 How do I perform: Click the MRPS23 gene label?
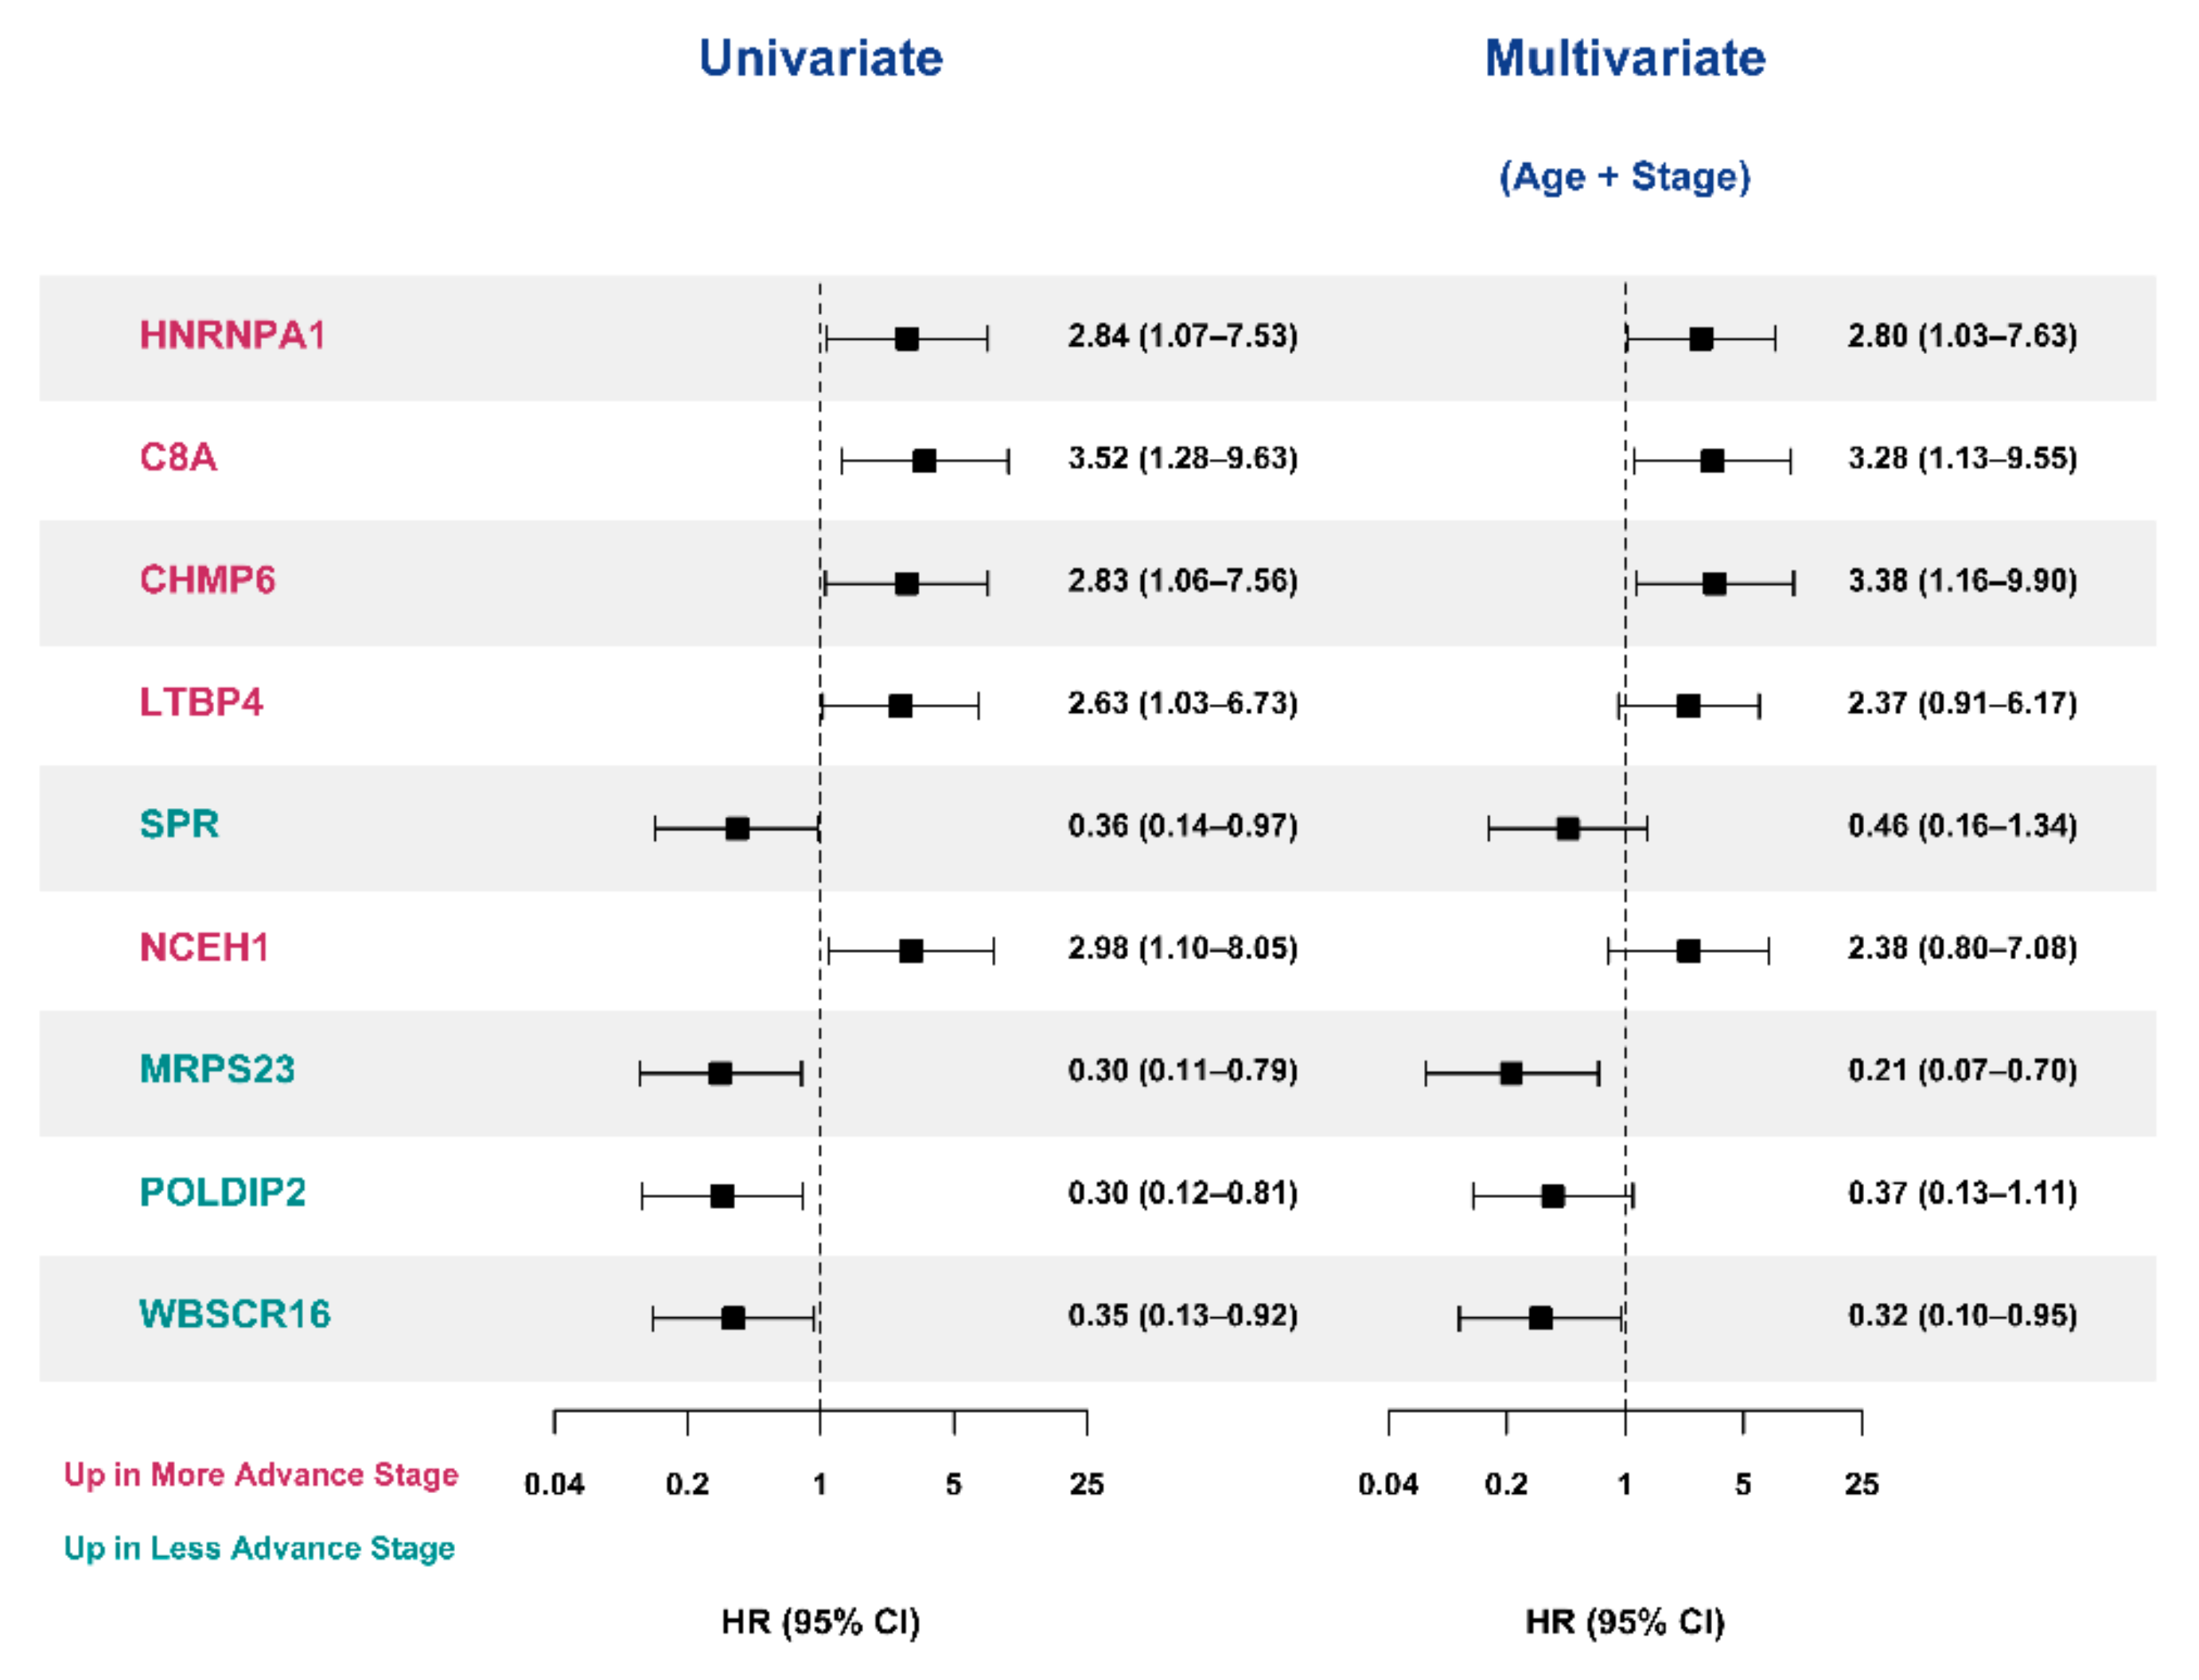[x=217, y=1070]
